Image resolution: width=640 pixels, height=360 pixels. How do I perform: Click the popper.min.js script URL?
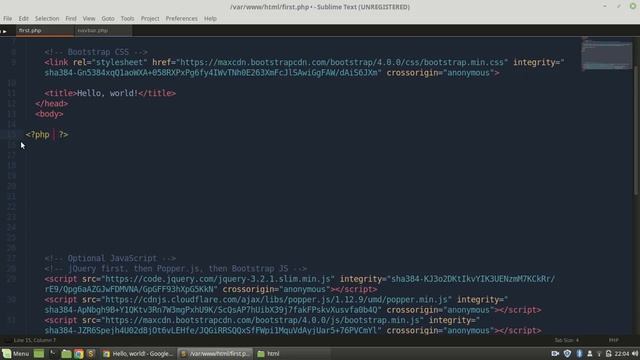(x=277, y=300)
